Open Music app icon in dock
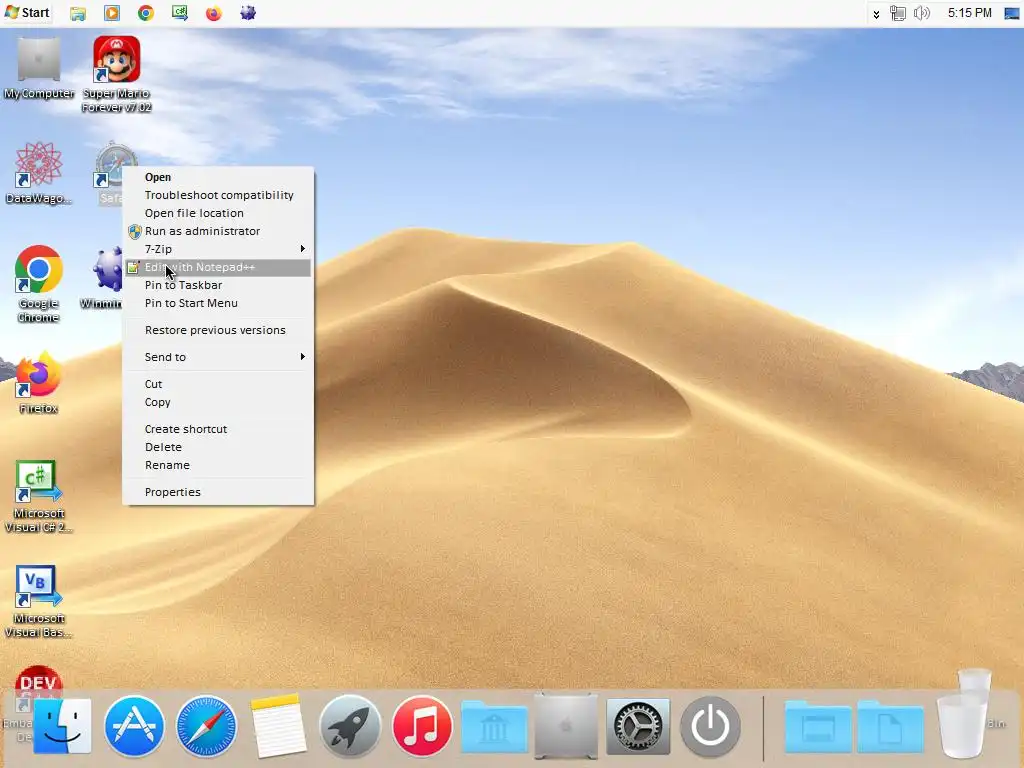 coord(422,726)
